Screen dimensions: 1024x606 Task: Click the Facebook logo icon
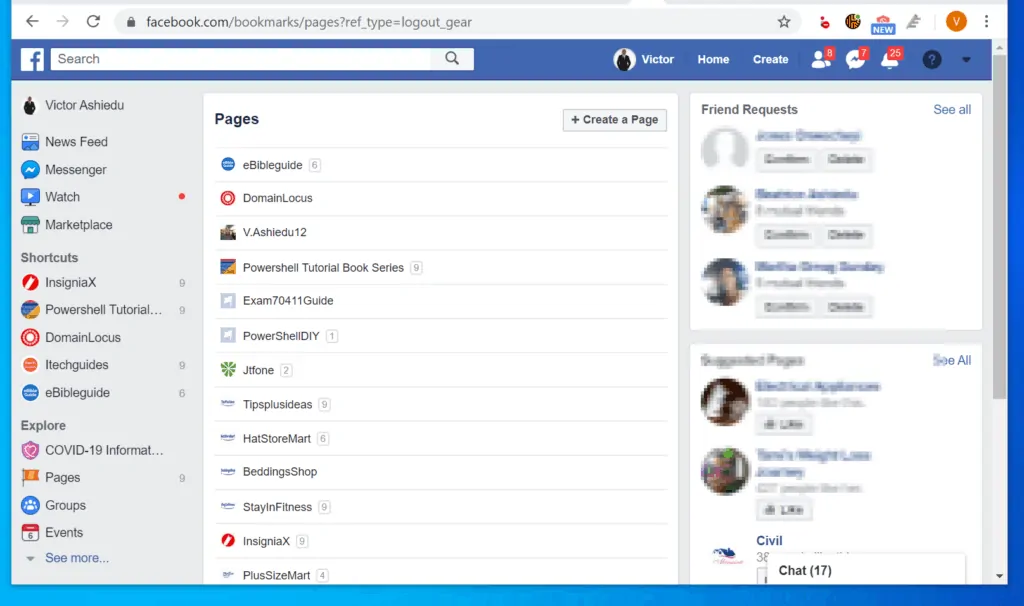coord(32,59)
